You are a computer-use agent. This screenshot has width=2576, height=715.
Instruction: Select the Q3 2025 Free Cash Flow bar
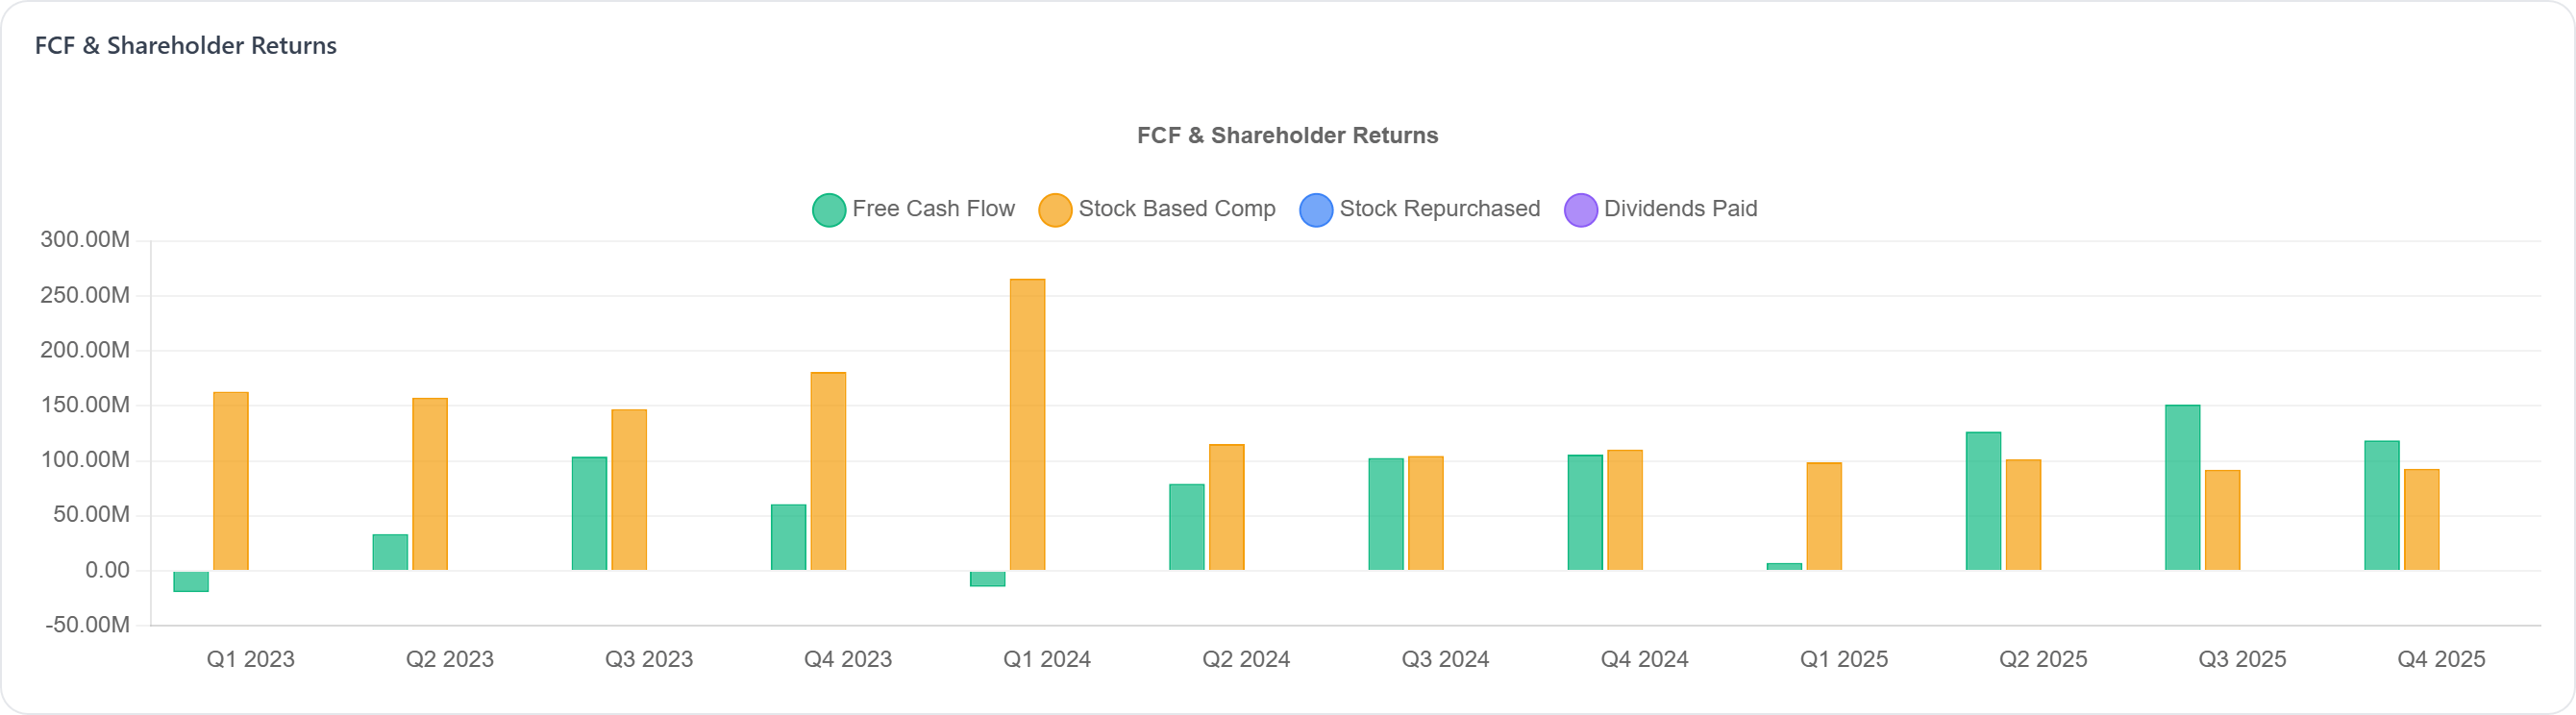(x=2182, y=488)
